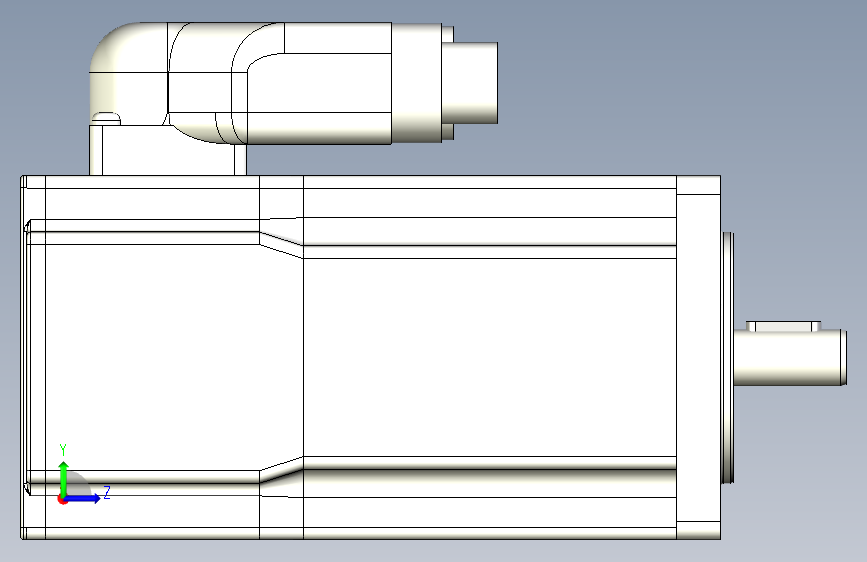Select the square front mounting flange
This screenshot has width=867, height=562.
pos(698,357)
